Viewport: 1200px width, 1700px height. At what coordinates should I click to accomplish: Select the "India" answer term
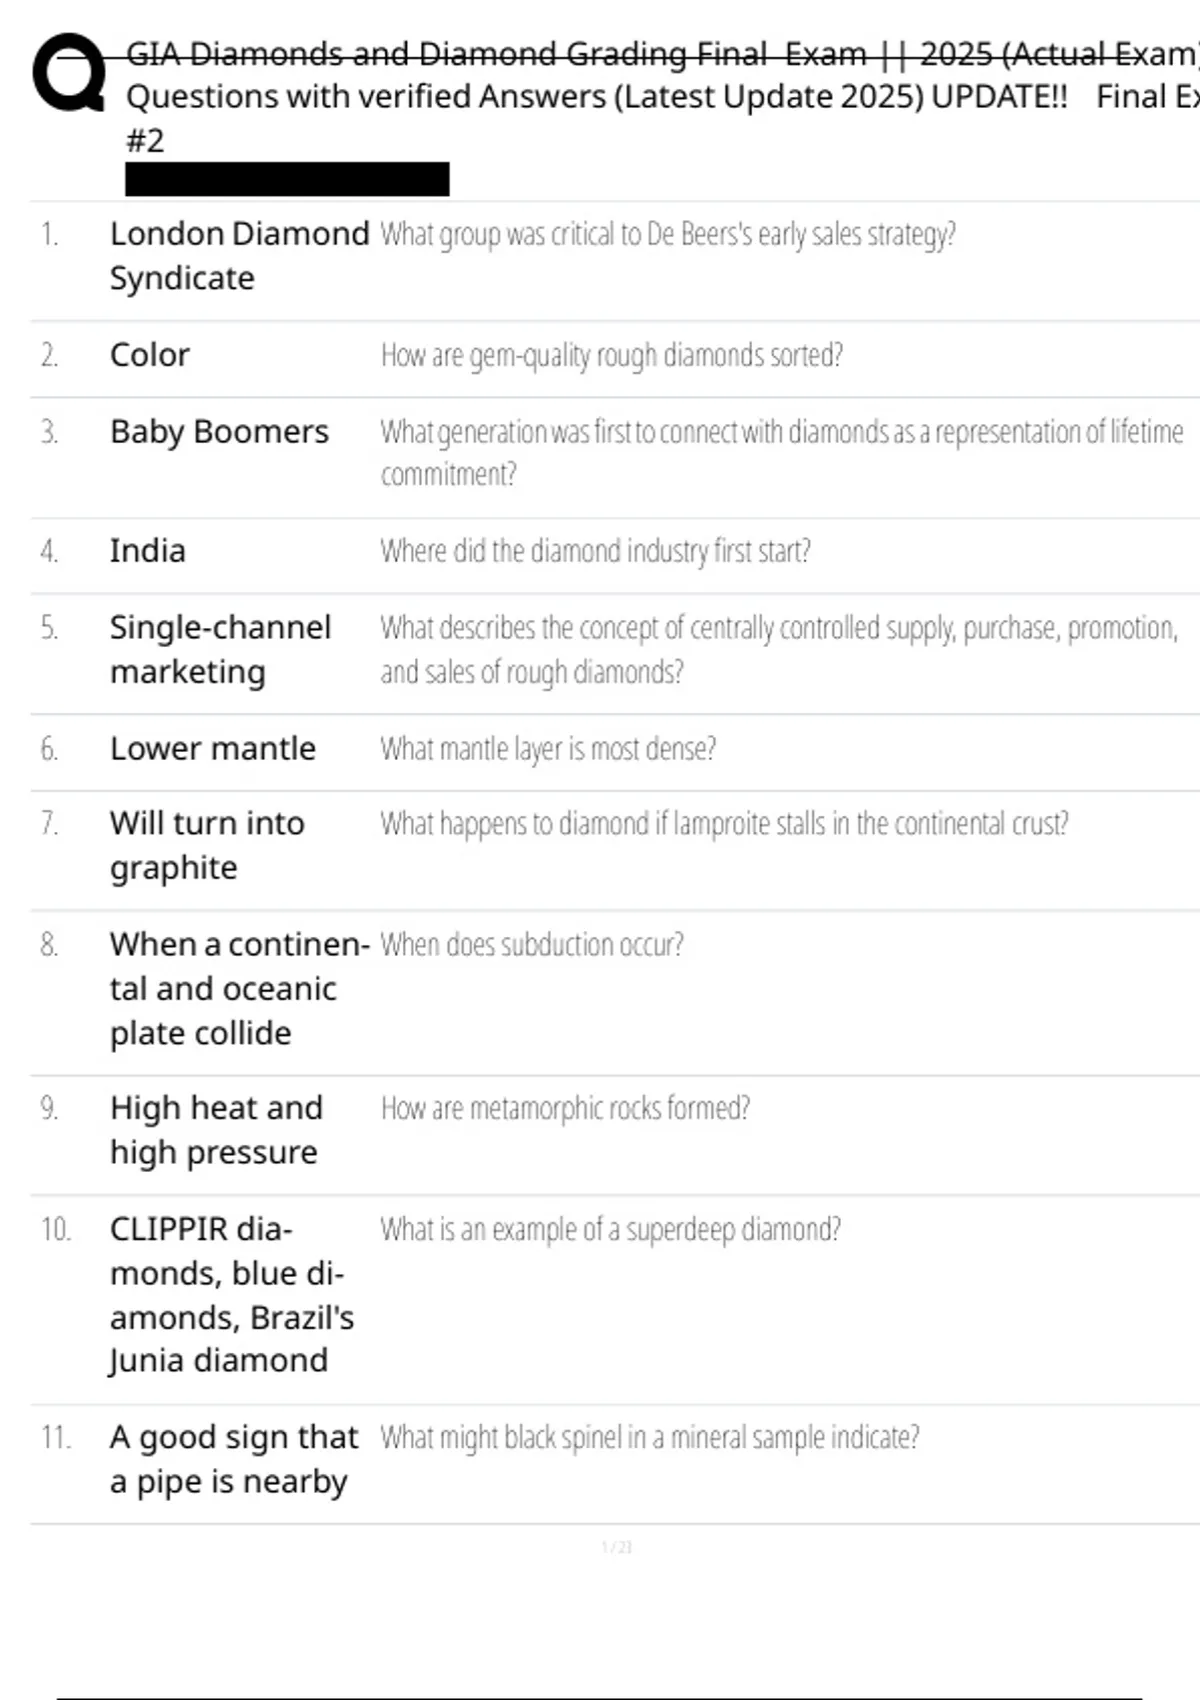tap(148, 551)
